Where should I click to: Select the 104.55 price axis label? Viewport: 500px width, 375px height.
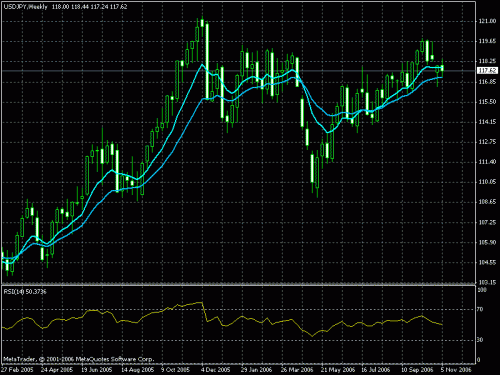pos(487,262)
